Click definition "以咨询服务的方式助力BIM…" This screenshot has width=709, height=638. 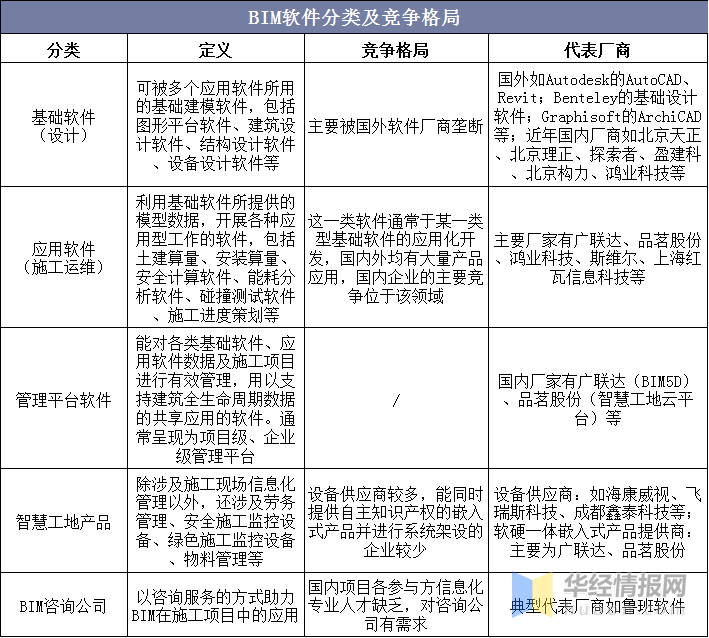[x=216, y=606]
